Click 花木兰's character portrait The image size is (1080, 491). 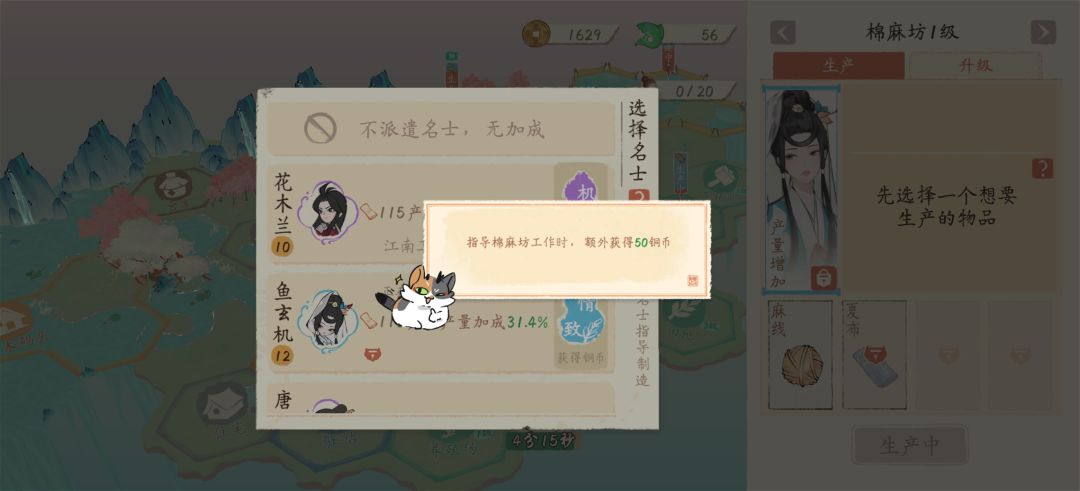tap(328, 212)
